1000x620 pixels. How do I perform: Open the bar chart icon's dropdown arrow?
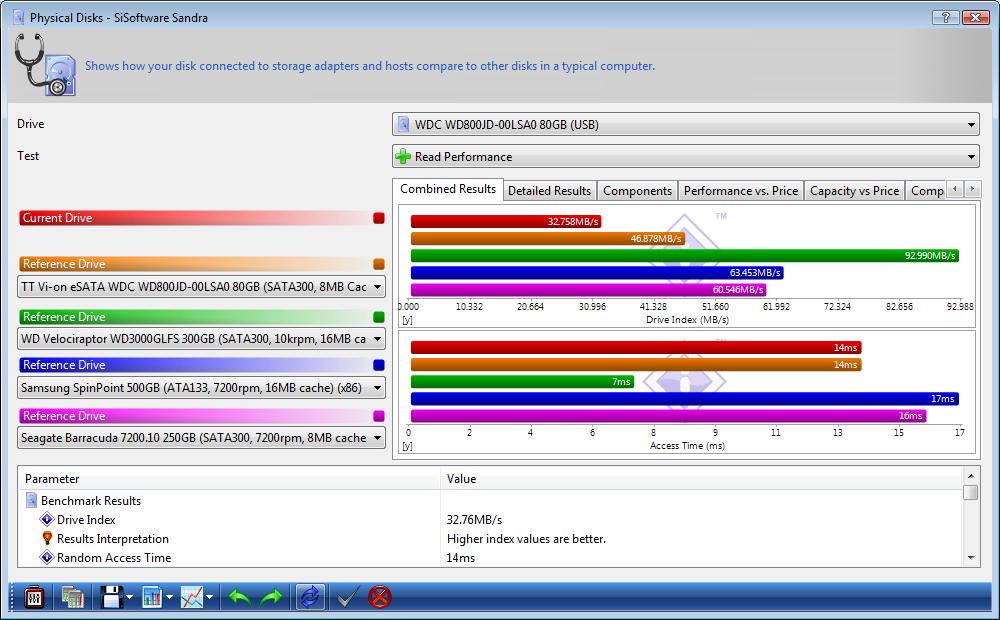point(169,598)
